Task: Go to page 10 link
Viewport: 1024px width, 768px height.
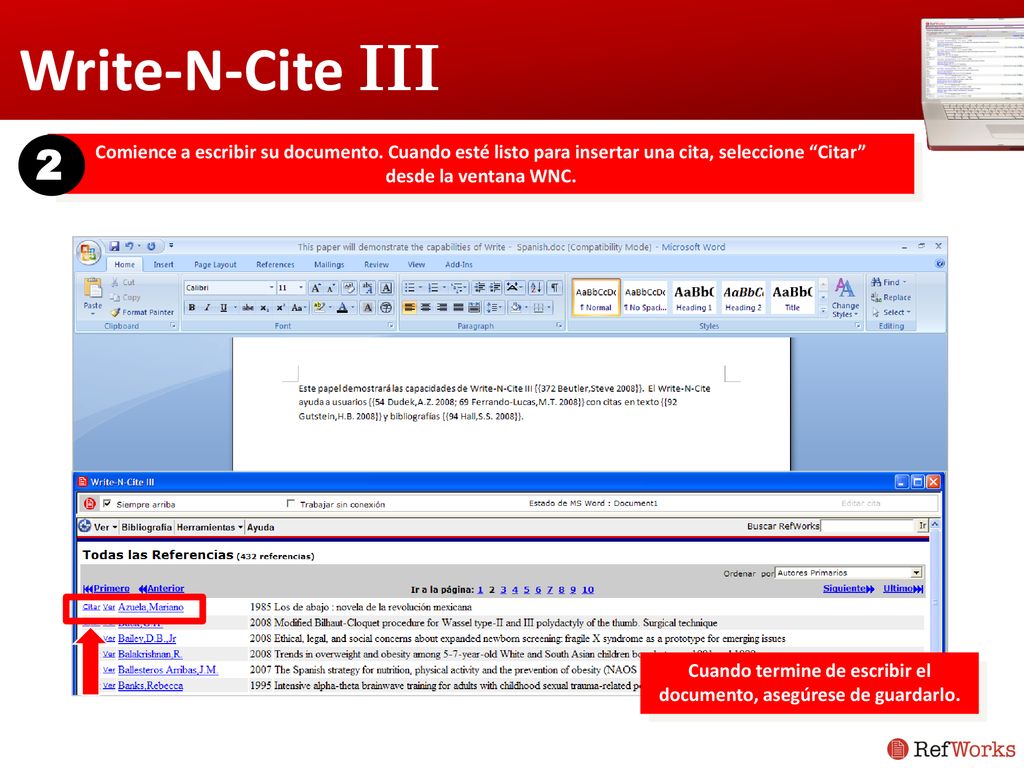Action: pyautogui.click(x=588, y=590)
